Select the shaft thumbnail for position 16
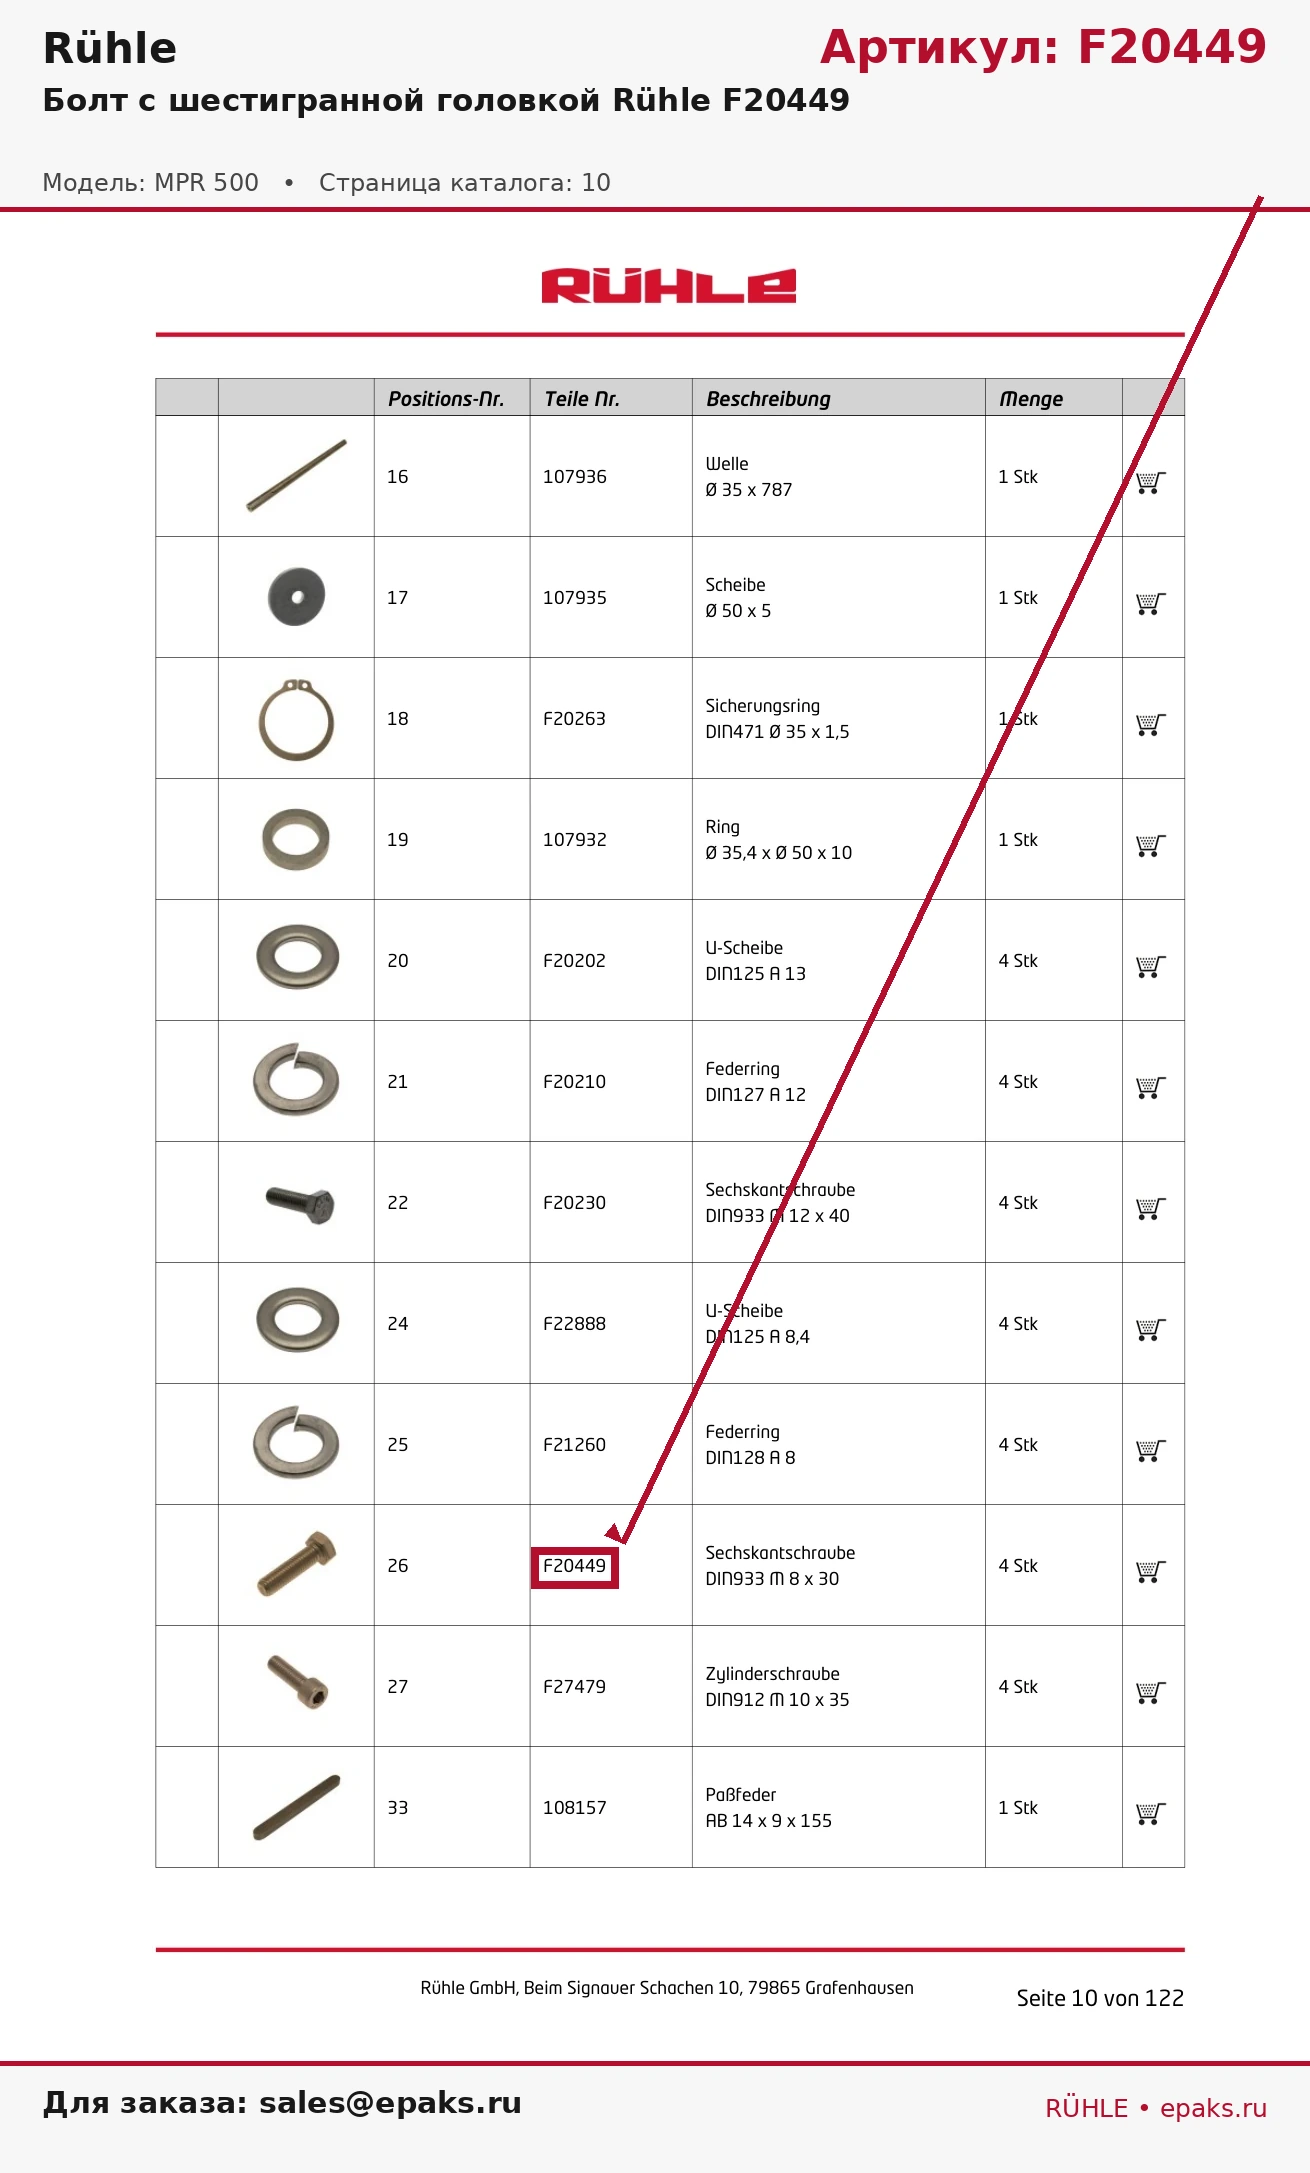The height and width of the screenshot is (2173, 1310). [x=296, y=475]
